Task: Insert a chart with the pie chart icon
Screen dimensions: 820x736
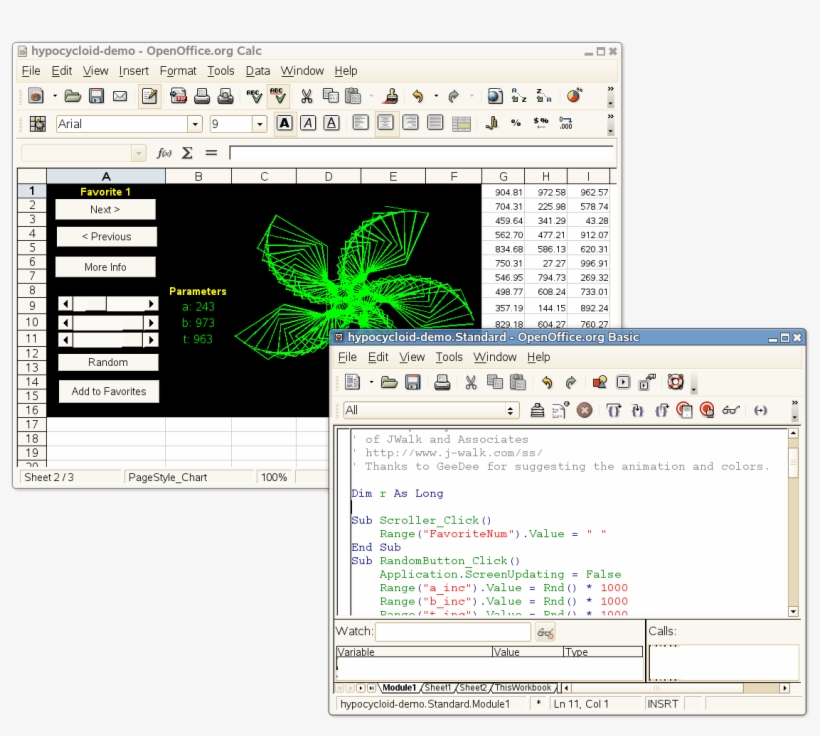Action: tap(572, 95)
